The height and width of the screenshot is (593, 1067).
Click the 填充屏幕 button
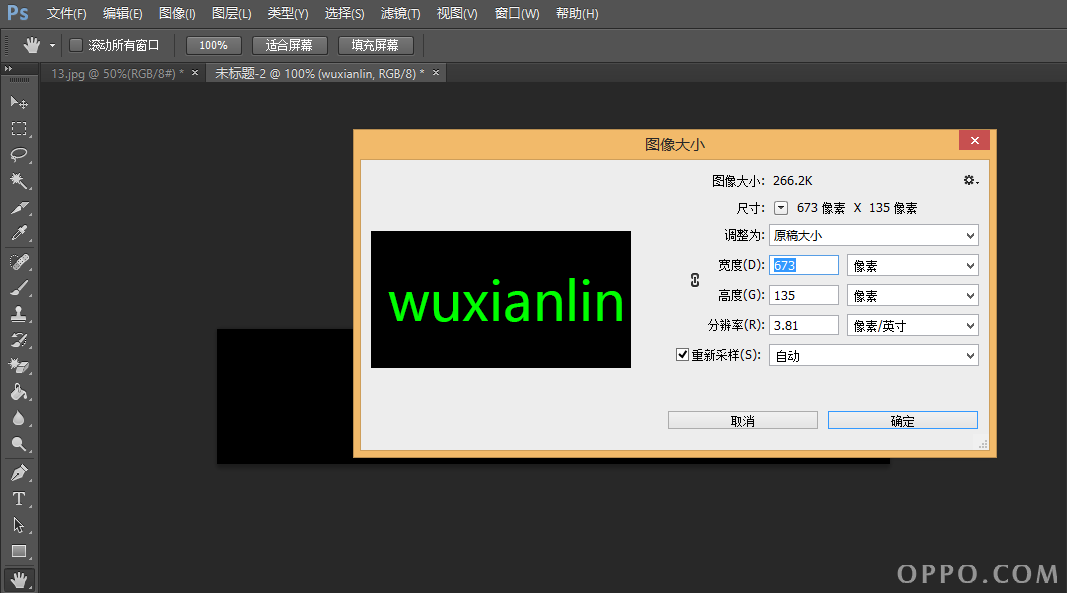click(x=376, y=46)
